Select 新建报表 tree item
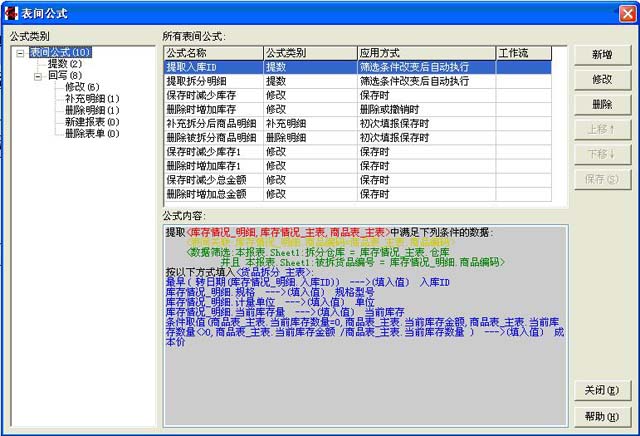The height and width of the screenshot is (436, 640). pos(91,122)
